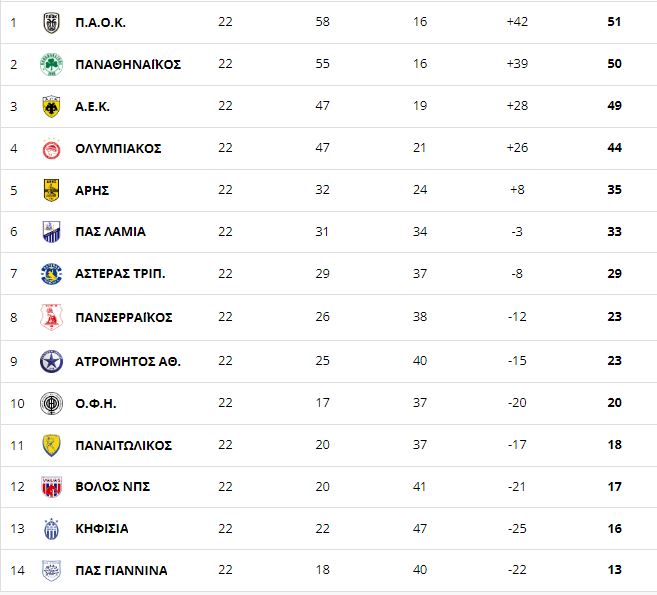Click the Παναιτωλικός yellow shield crest

tap(52, 445)
